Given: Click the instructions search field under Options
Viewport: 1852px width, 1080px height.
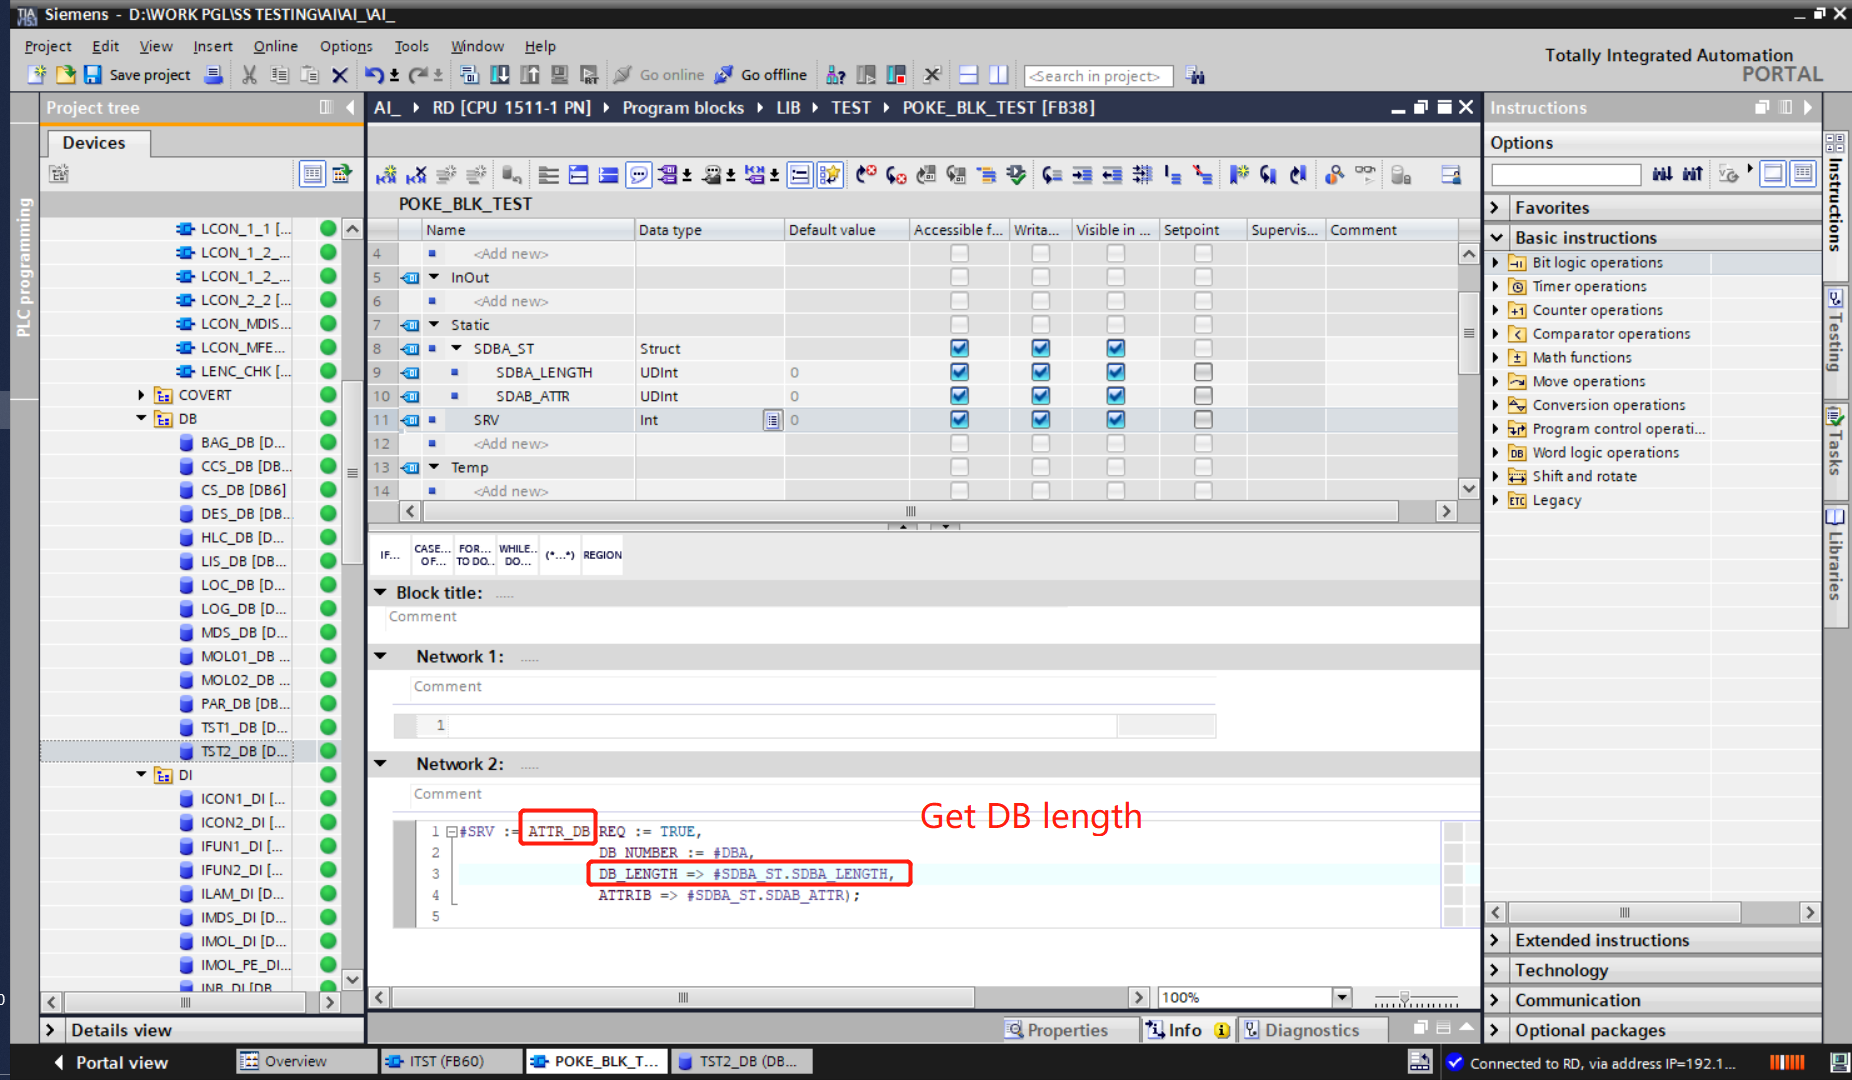Looking at the screenshot, I should tap(1566, 174).
